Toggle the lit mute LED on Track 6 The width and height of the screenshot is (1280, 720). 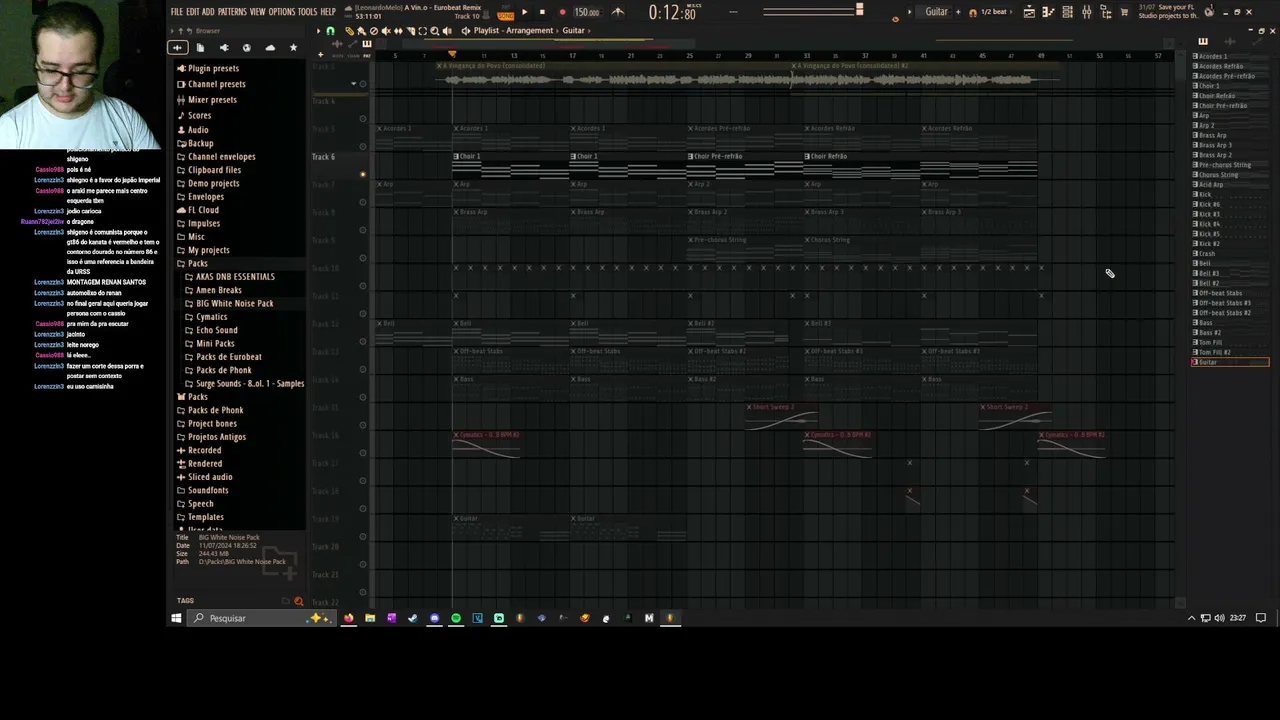(x=363, y=175)
